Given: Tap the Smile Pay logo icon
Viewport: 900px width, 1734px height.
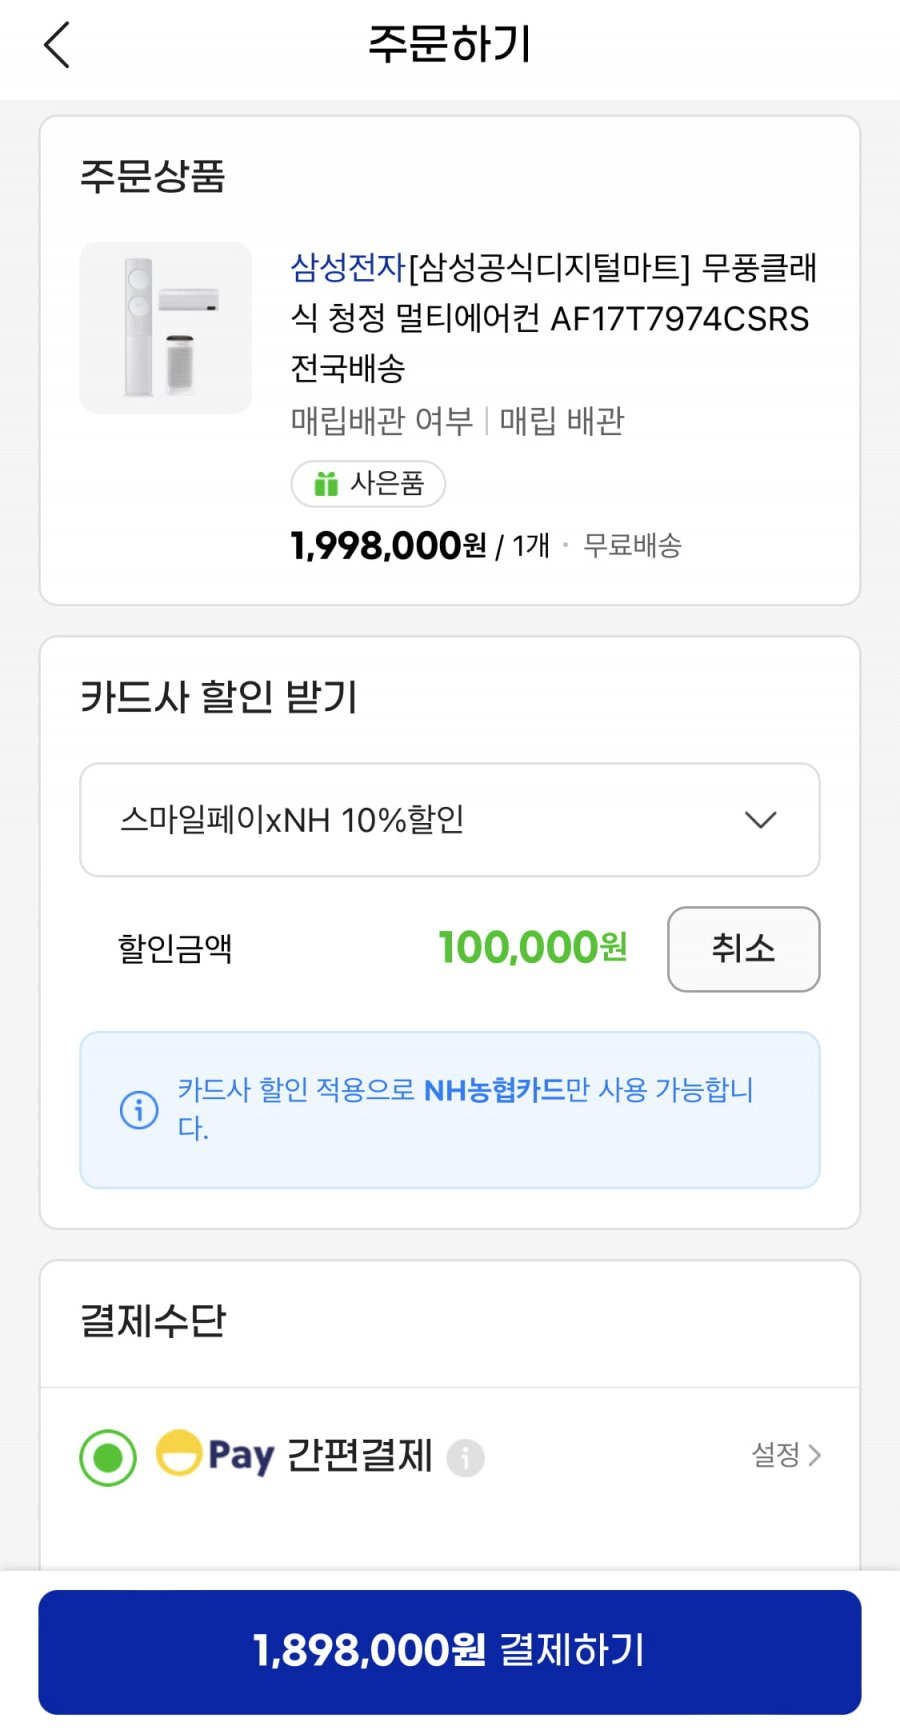Looking at the screenshot, I should pyautogui.click(x=215, y=1455).
